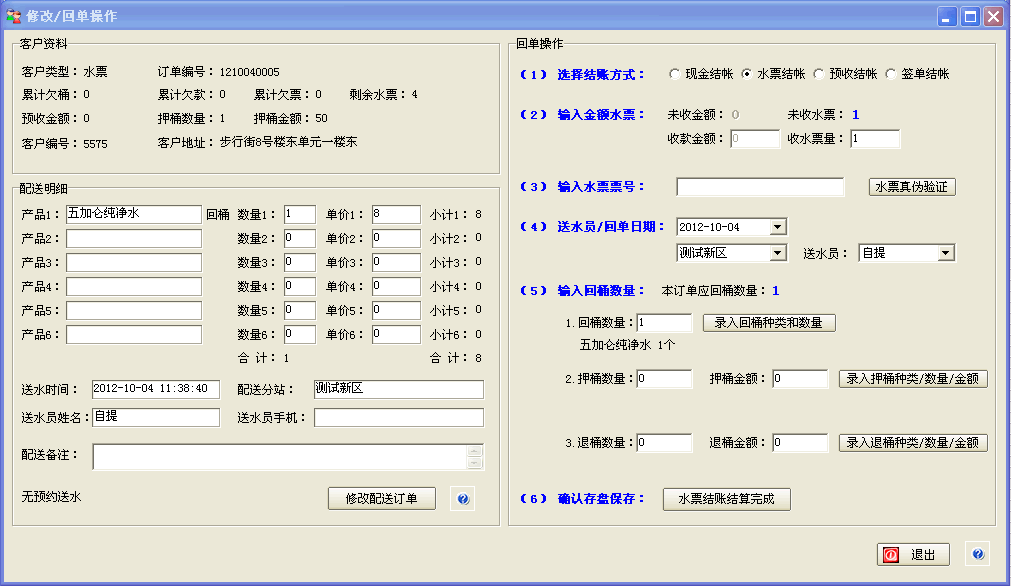Click the 产品6 input field

point(133,334)
